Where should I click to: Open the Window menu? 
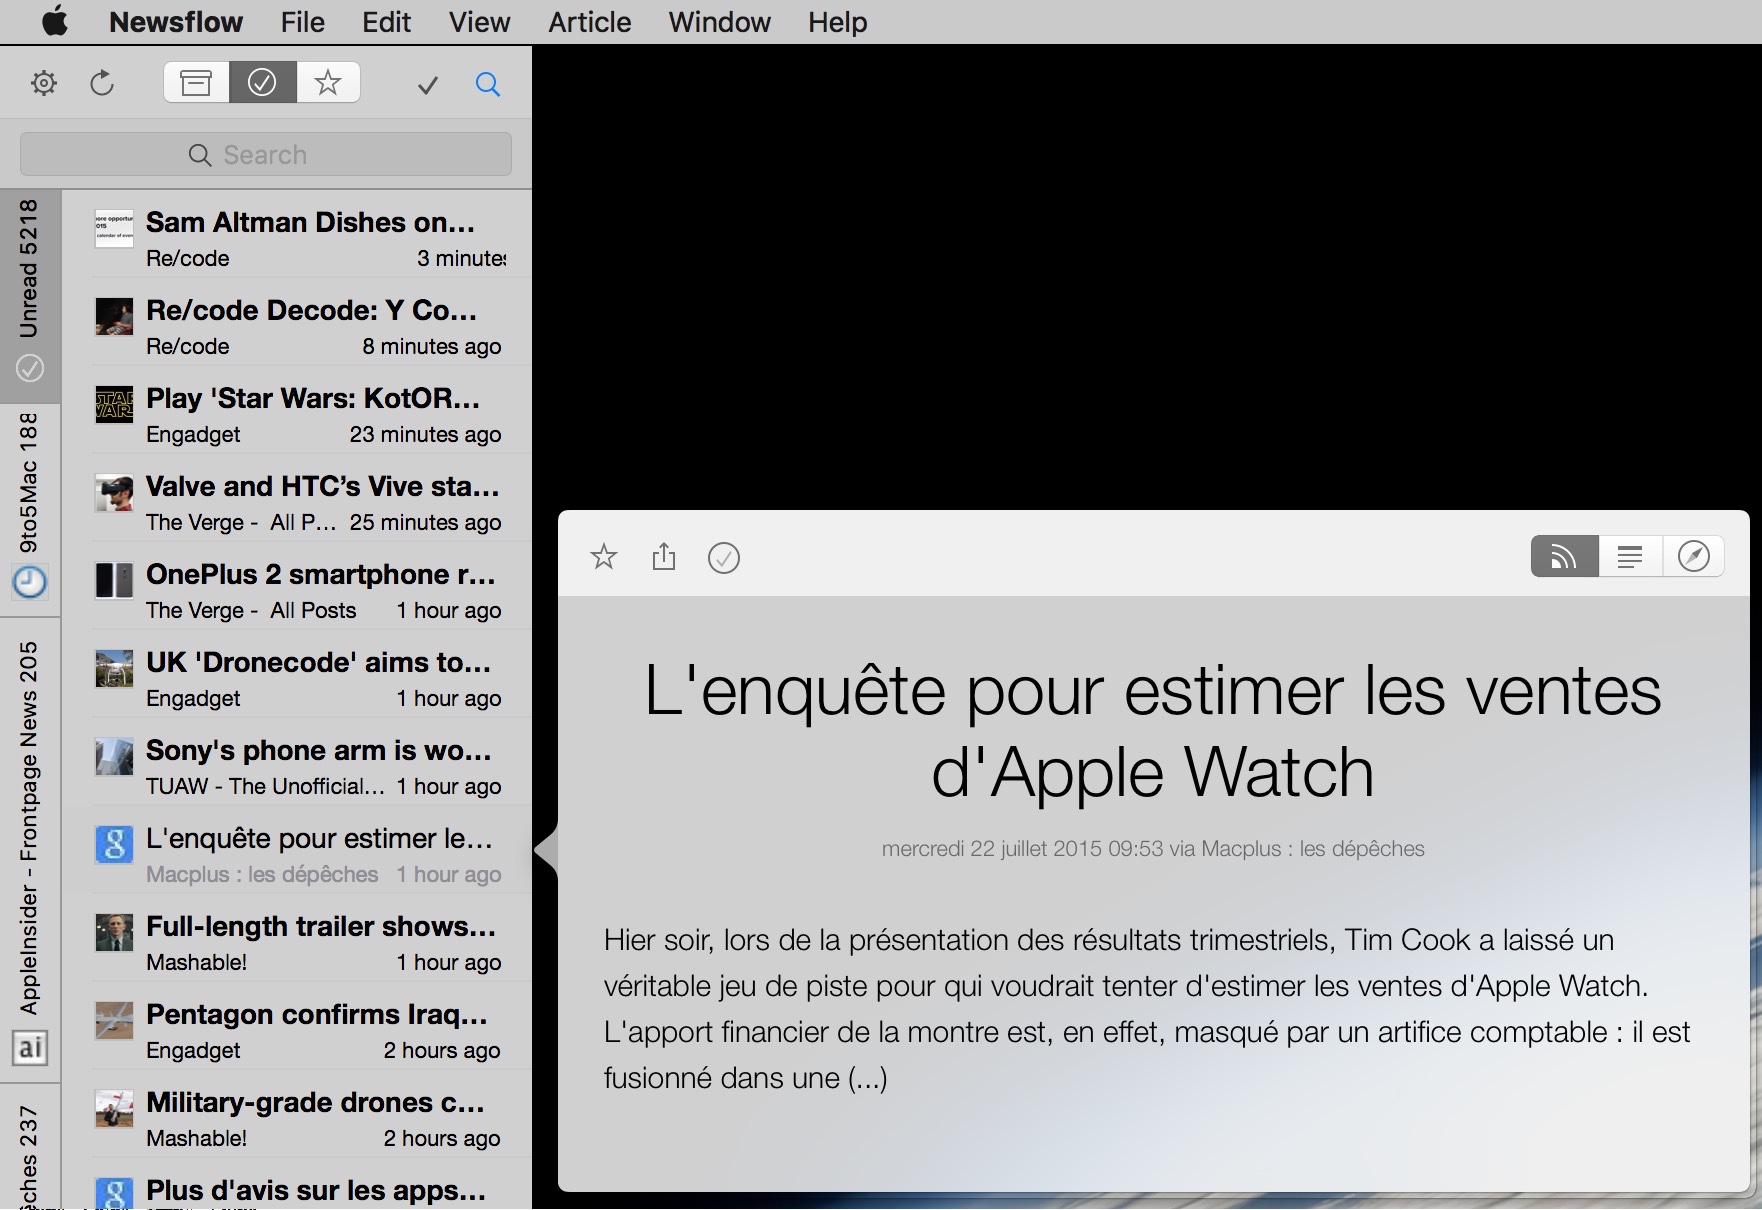(x=720, y=22)
